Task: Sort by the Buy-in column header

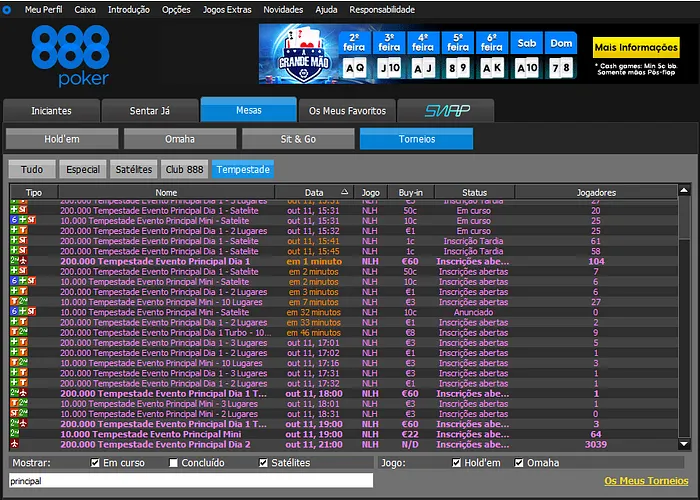Action: pyautogui.click(x=411, y=192)
